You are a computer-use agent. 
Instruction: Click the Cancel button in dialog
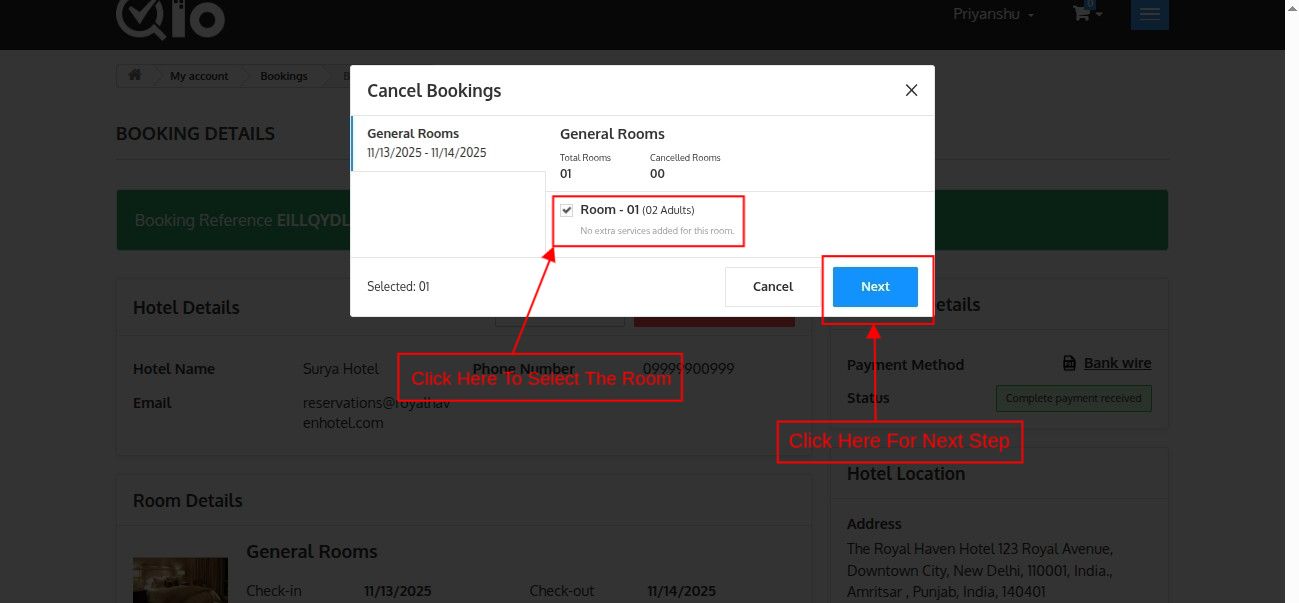(x=772, y=287)
